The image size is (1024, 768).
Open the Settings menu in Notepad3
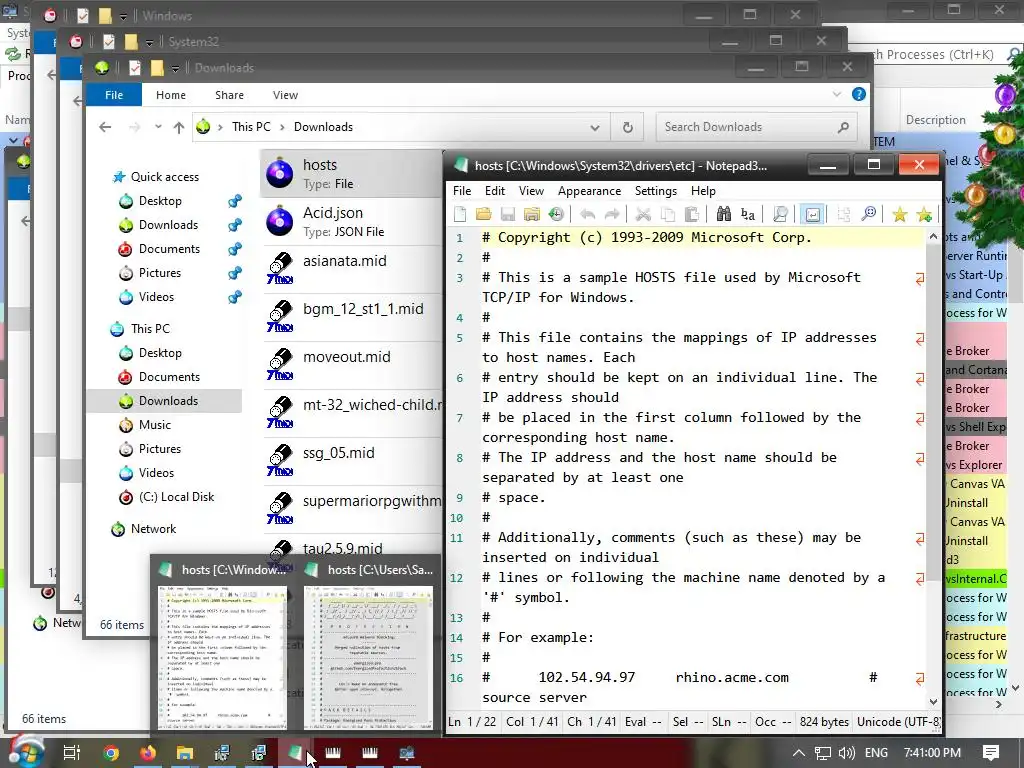[656, 191]
